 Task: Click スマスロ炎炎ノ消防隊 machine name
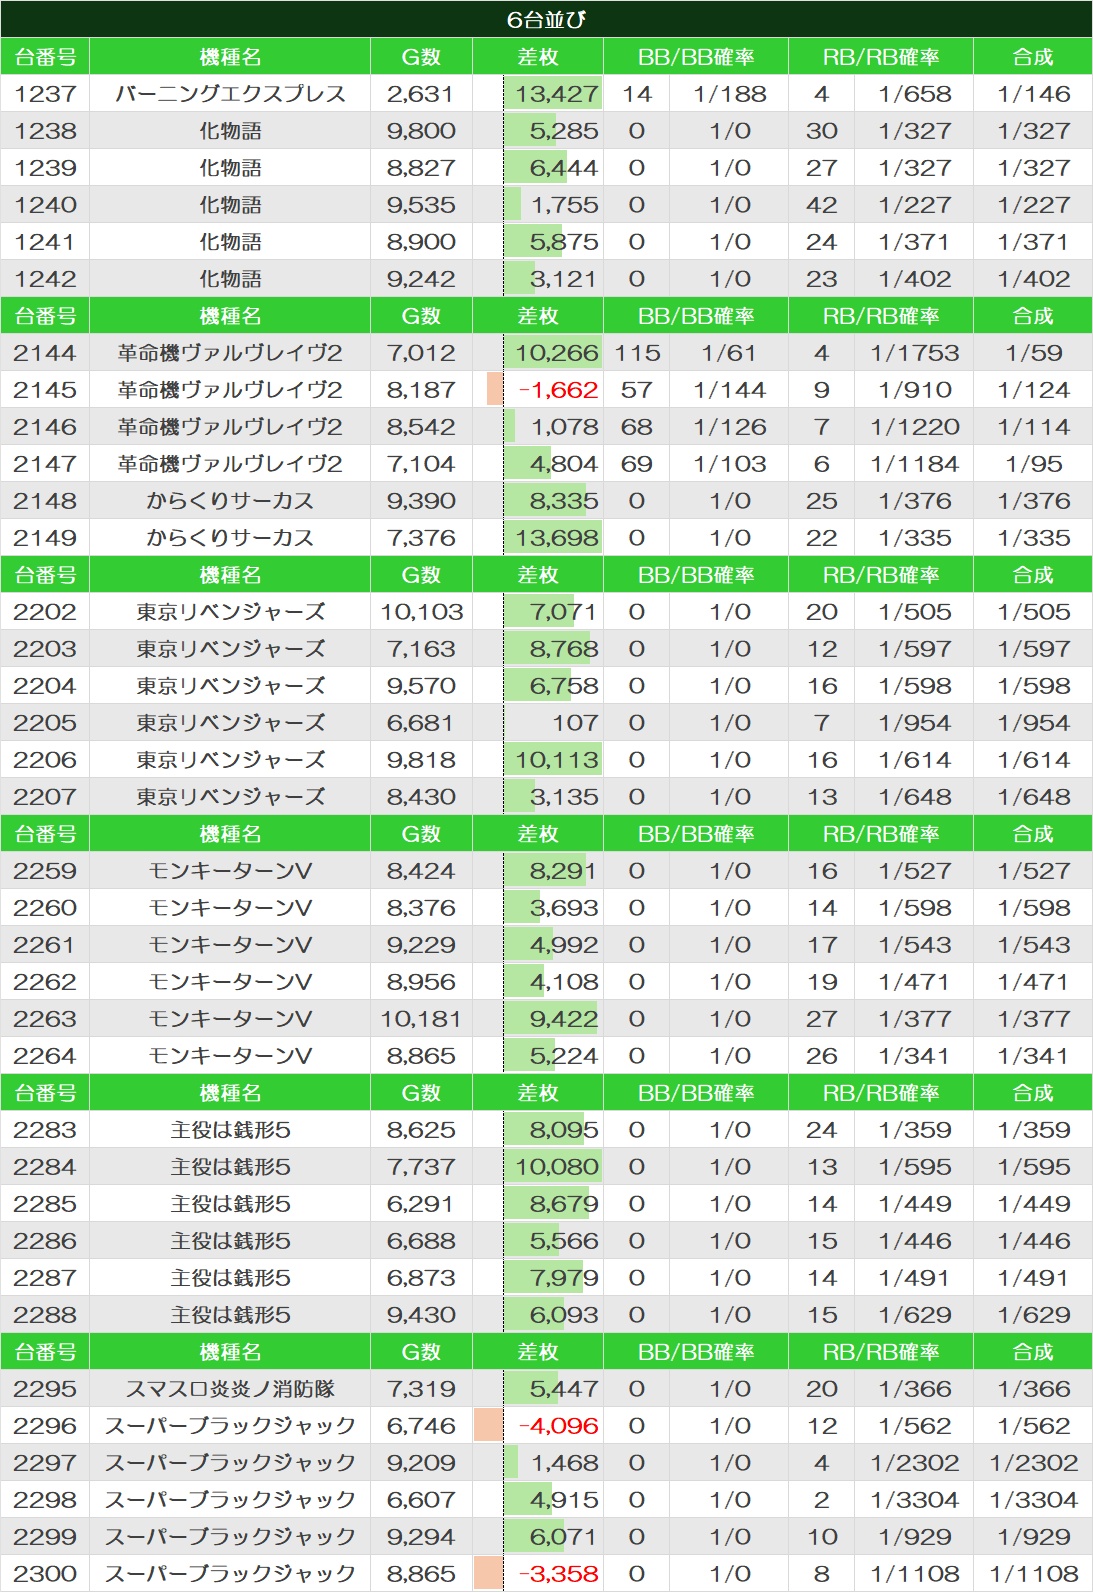point(230,1389)
